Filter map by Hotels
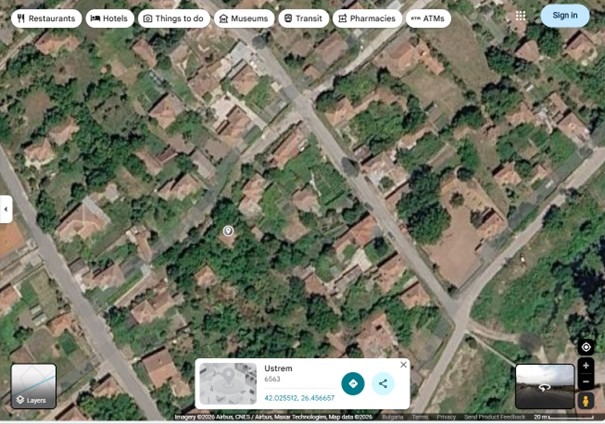This screenshot has height=424, width=605. click(109, 18)
